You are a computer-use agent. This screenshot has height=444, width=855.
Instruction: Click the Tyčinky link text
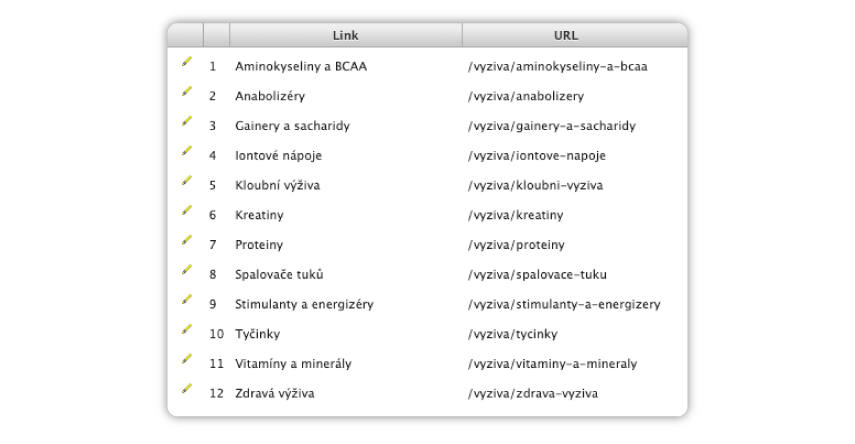[257, 334]
